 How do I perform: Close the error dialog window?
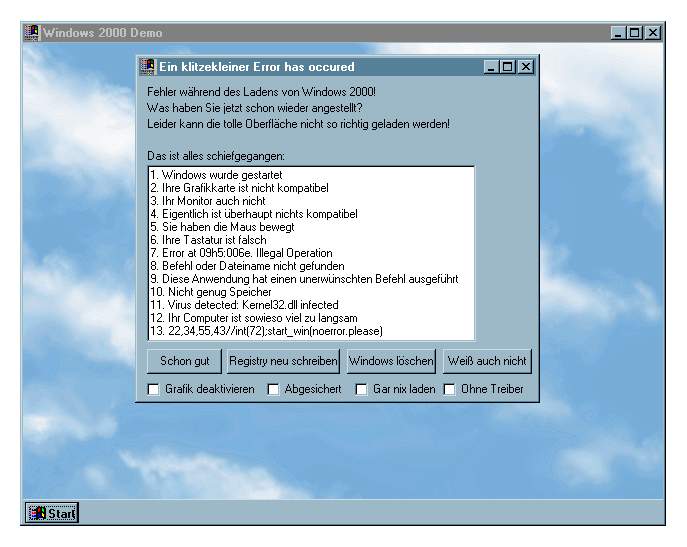coord(526,67)
